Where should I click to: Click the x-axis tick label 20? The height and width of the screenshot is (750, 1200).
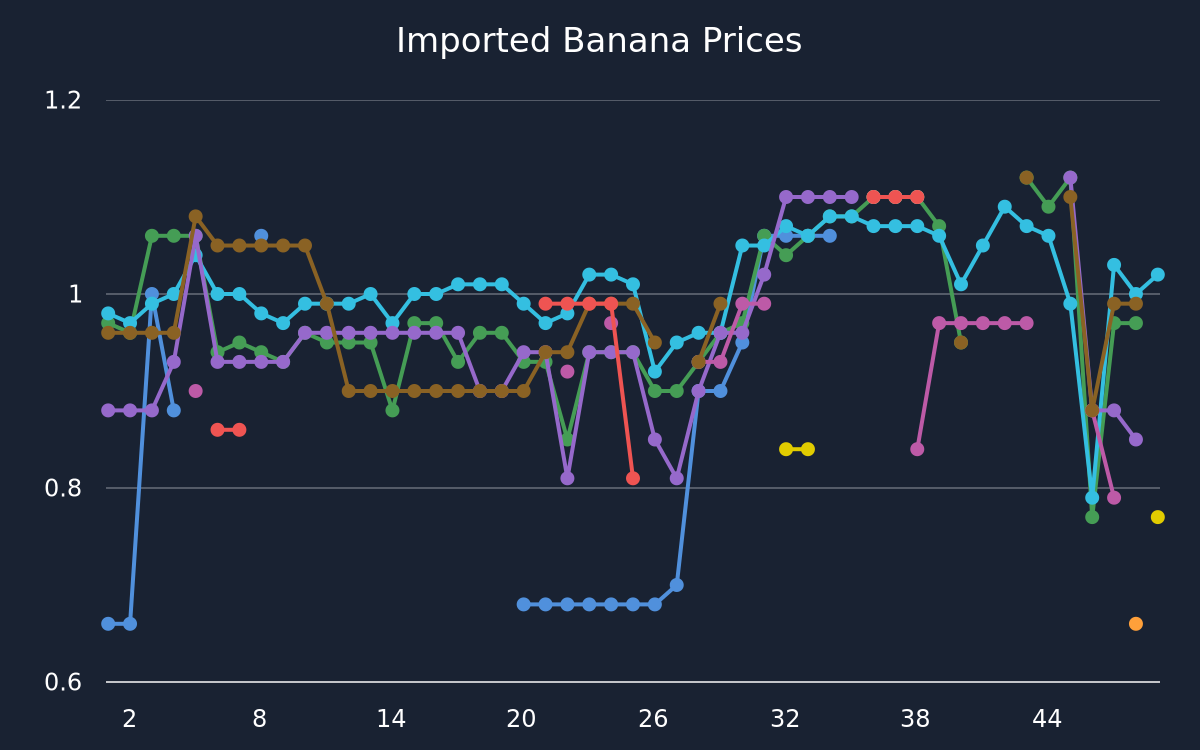pos(522,719)
